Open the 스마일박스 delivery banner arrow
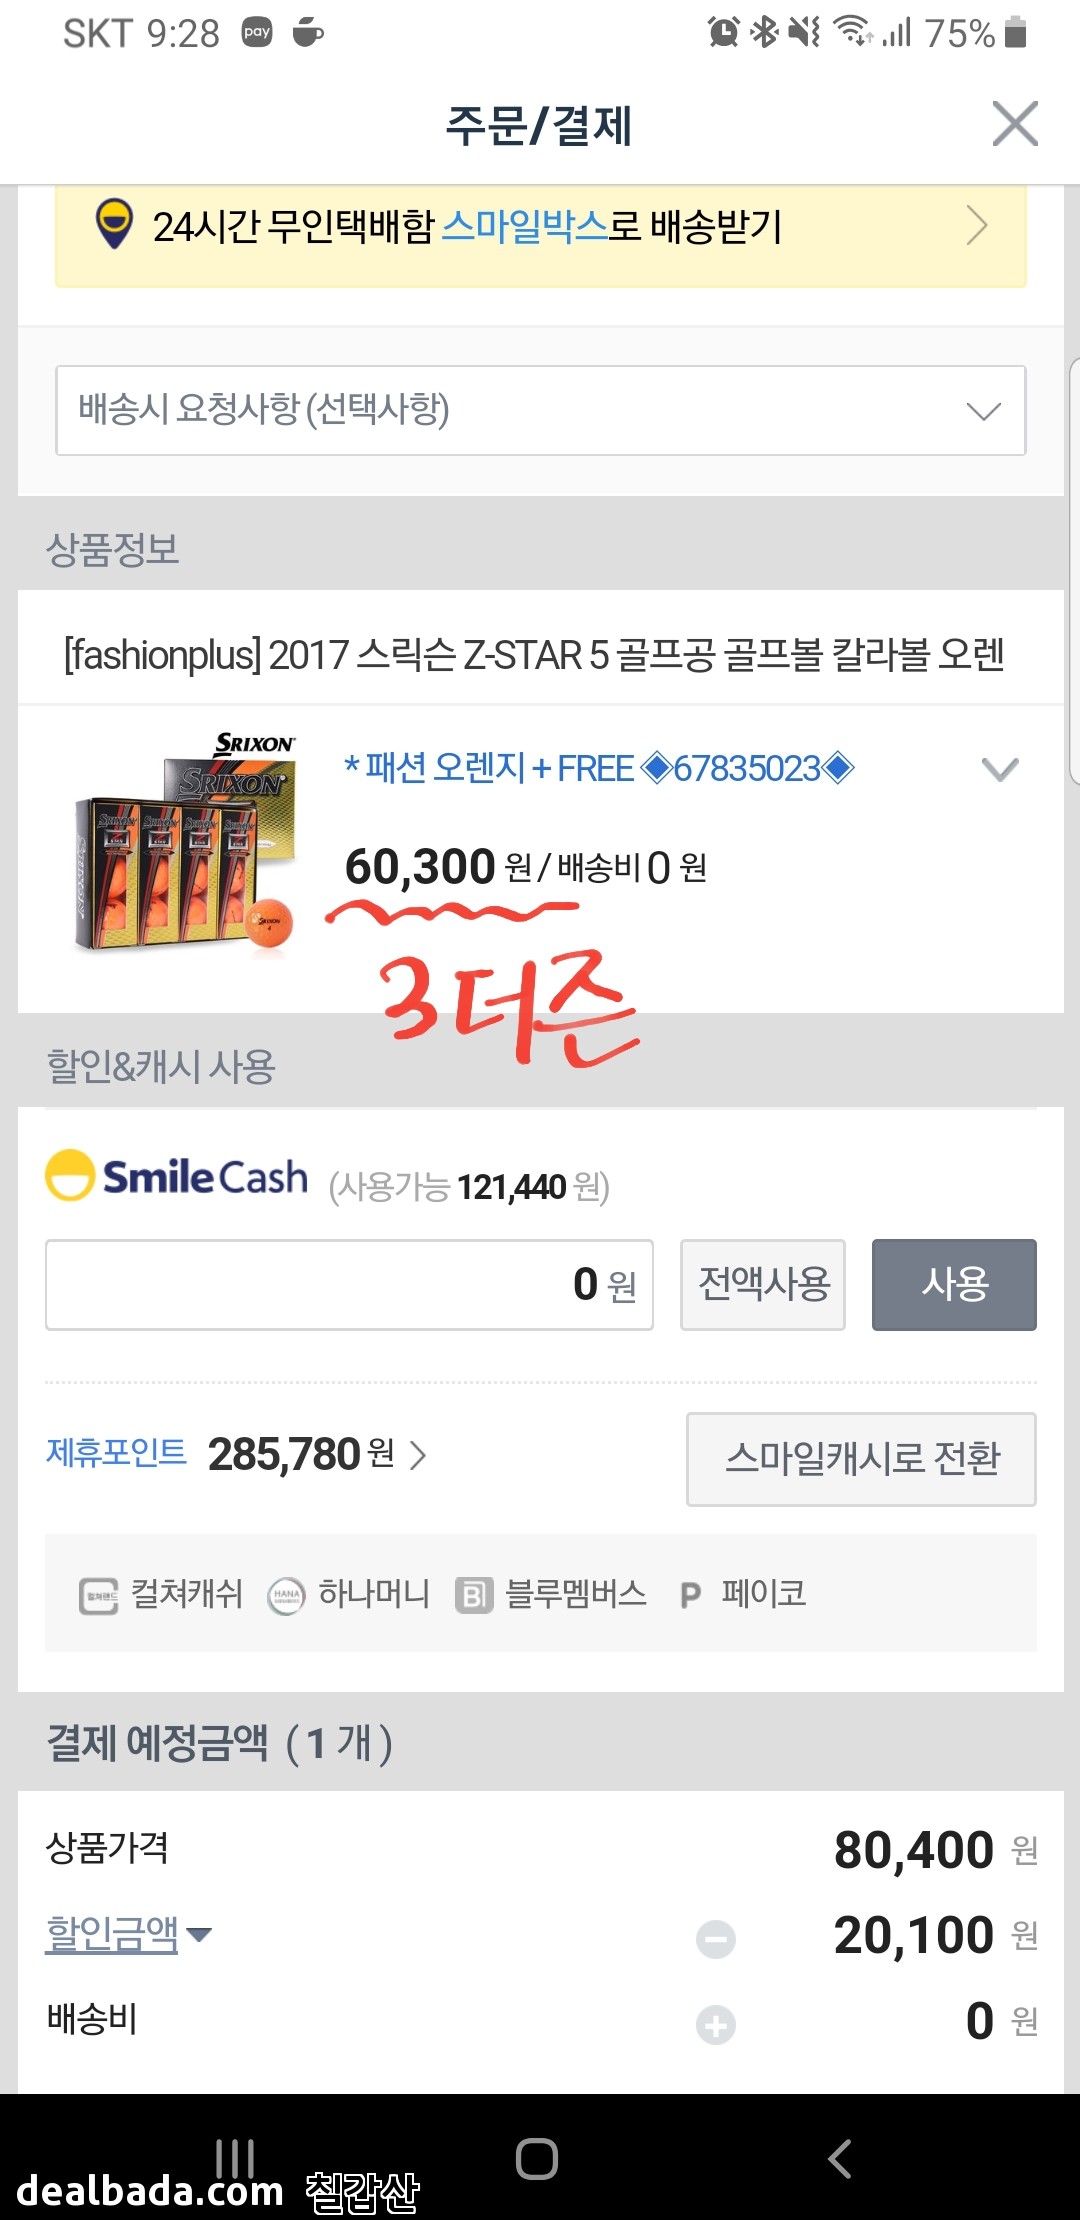 [977, 225]
